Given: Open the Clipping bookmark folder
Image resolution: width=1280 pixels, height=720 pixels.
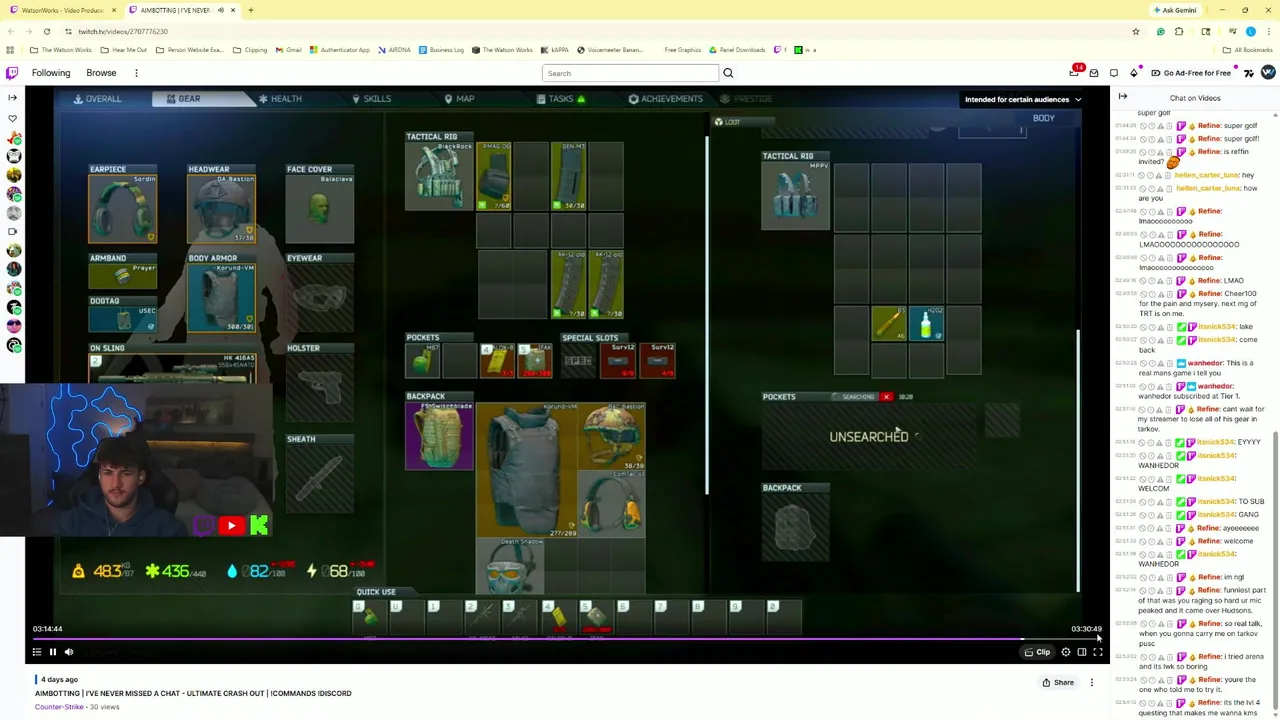Looking at the screenshot, I should pyautogui.click(x=250, y=50).
